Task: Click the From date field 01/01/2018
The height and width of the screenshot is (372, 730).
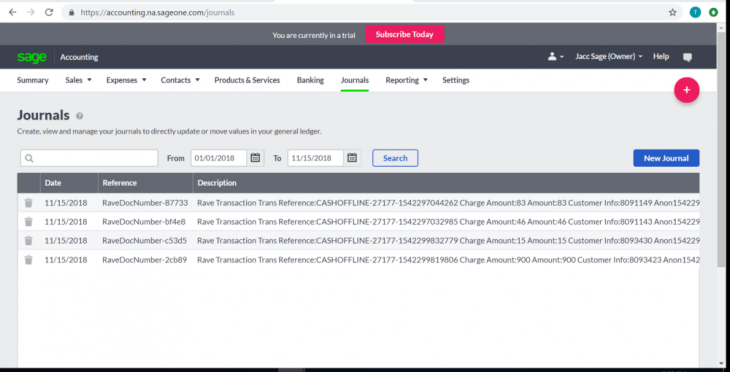Action: [x=218, y=158]
